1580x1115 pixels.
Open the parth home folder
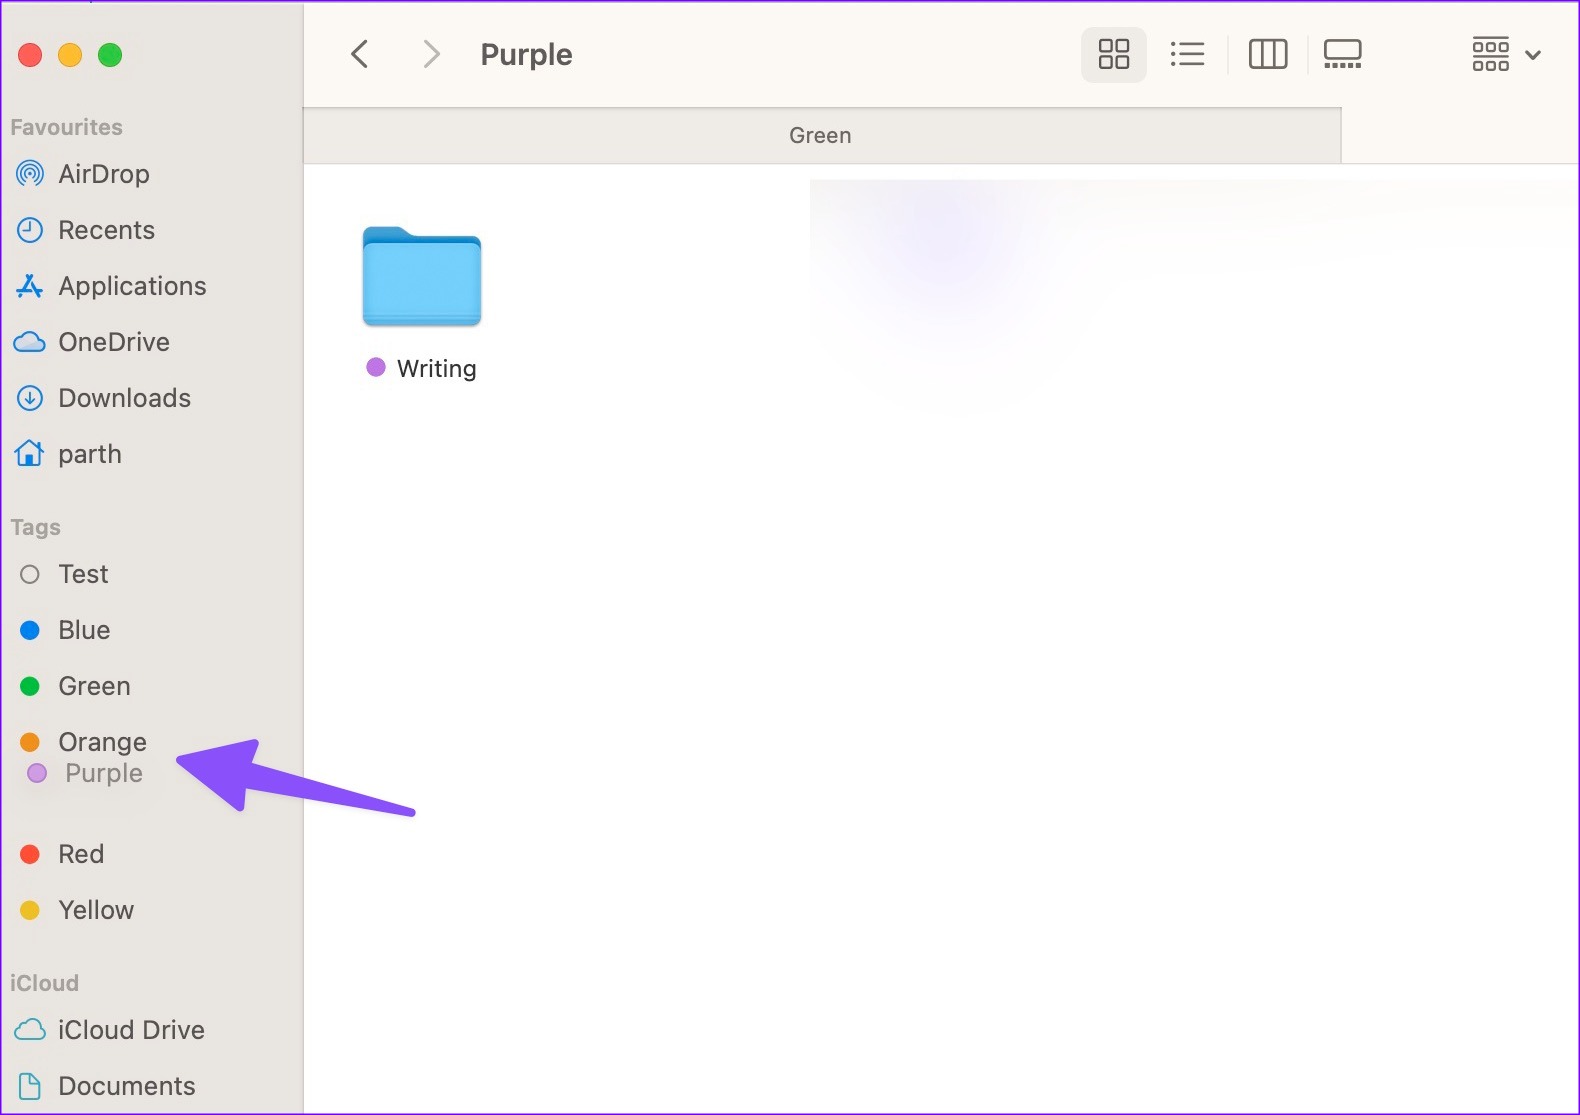pyautogui.click(x=90, y=454)
